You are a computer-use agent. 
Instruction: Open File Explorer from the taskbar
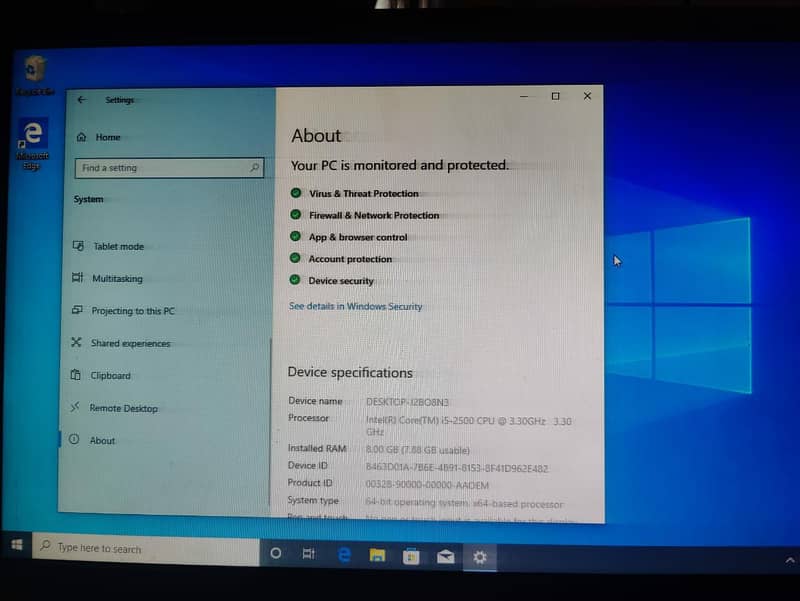point(377,555)
